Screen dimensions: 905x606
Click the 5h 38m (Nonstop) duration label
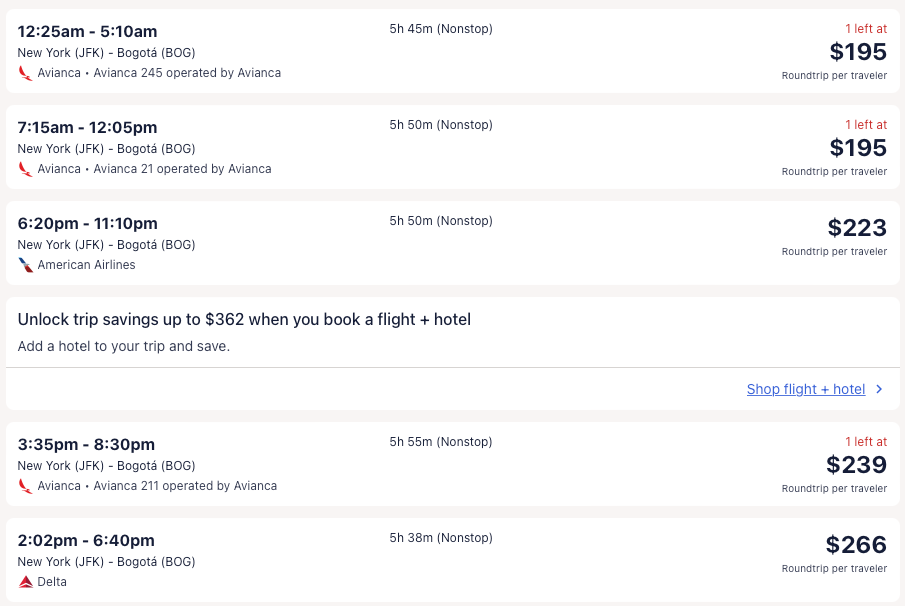(441, 538)
